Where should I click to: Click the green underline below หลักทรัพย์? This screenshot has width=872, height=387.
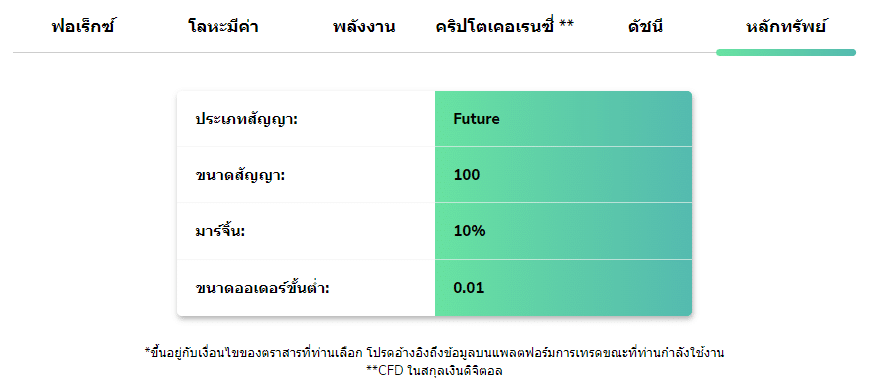(786, 52)
